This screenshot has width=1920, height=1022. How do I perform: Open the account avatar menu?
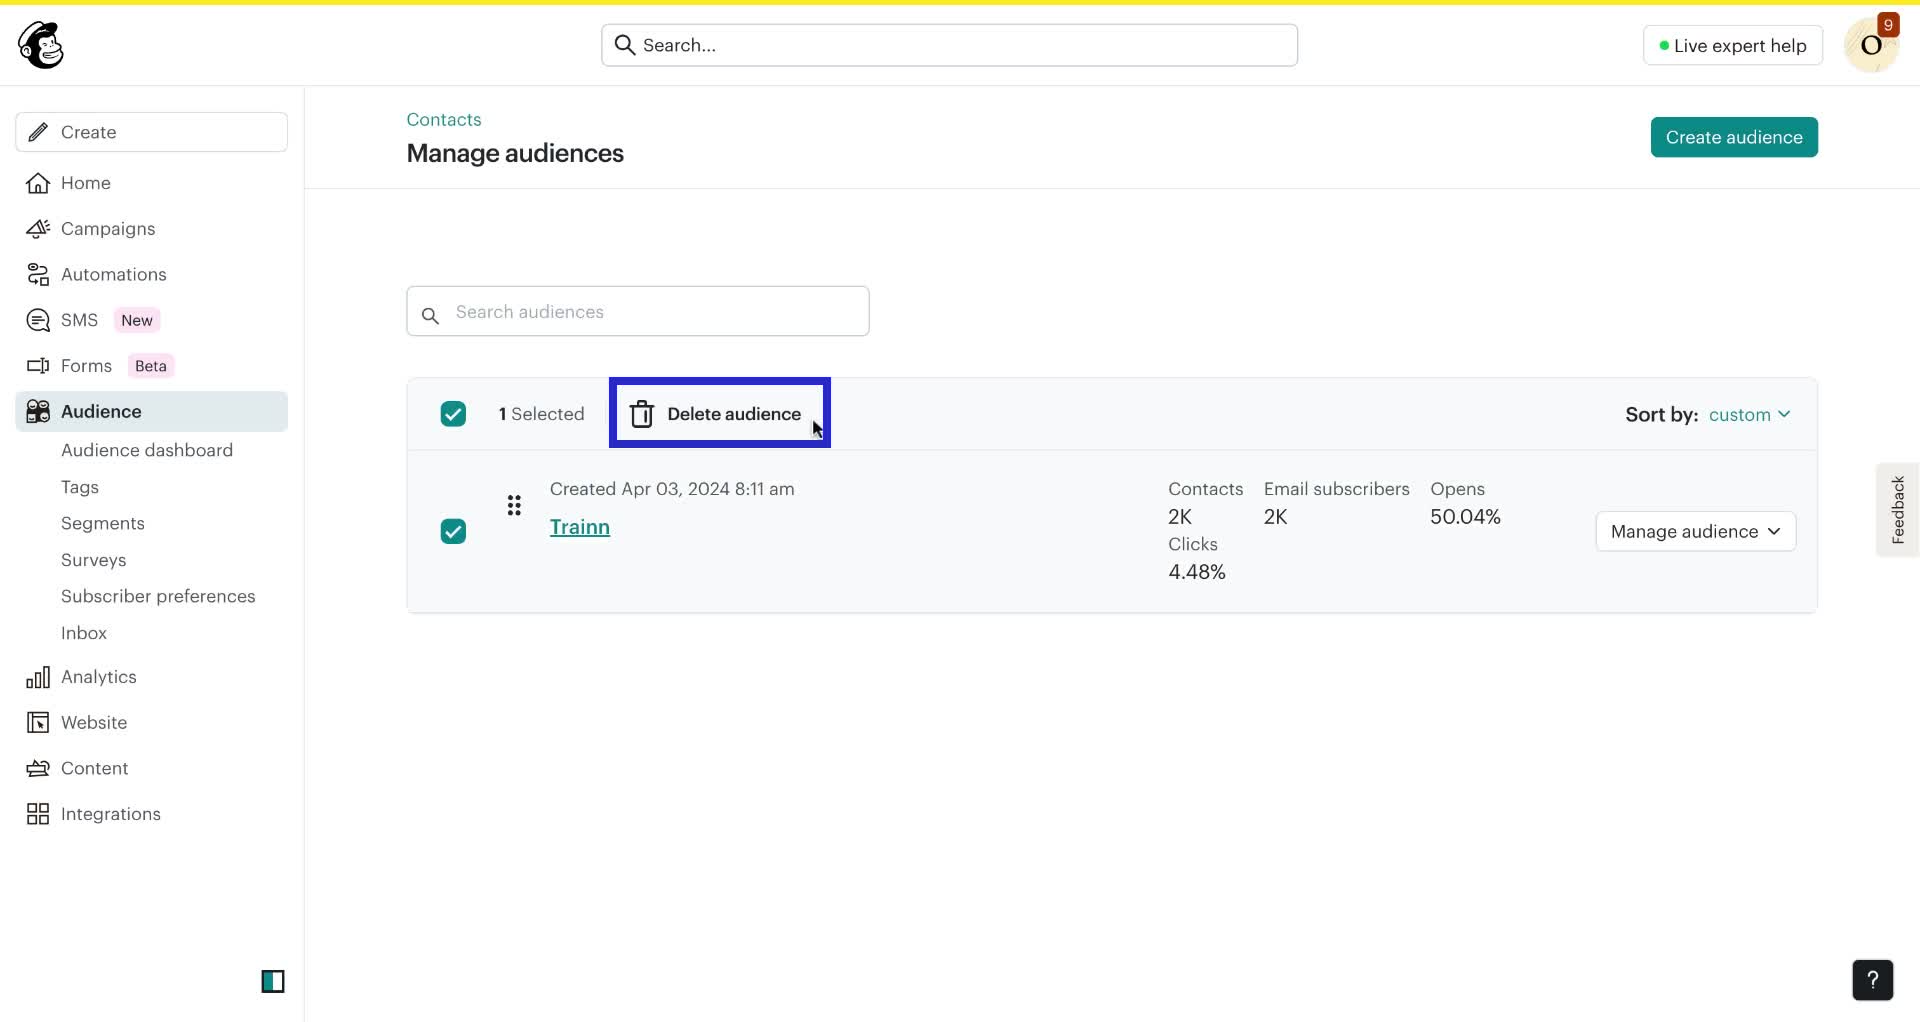coord(1872,44)
